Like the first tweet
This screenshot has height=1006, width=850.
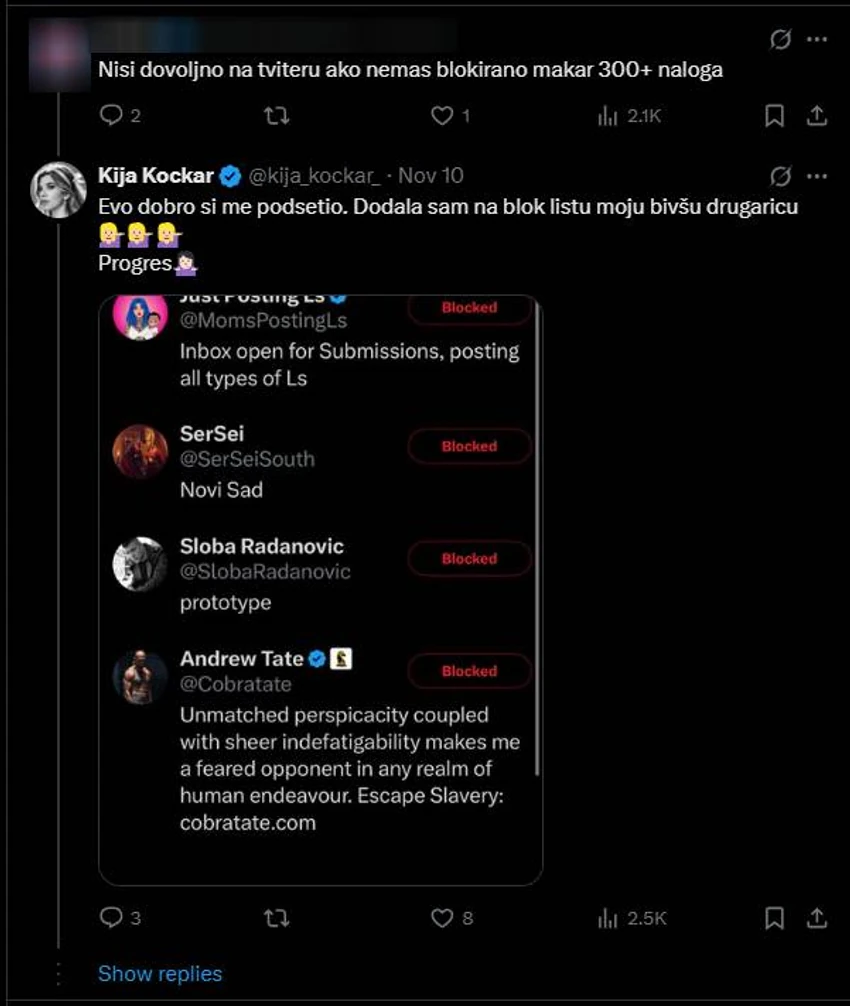coord(440,115)
